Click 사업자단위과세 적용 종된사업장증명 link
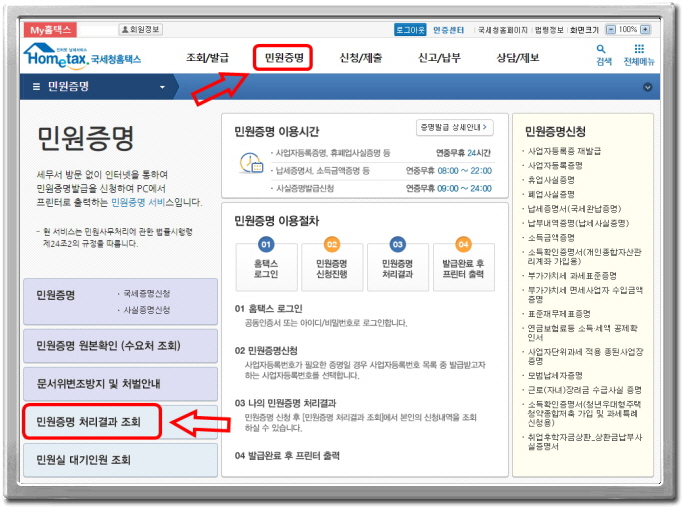682x507 pixels. click(x=585, y=356)
